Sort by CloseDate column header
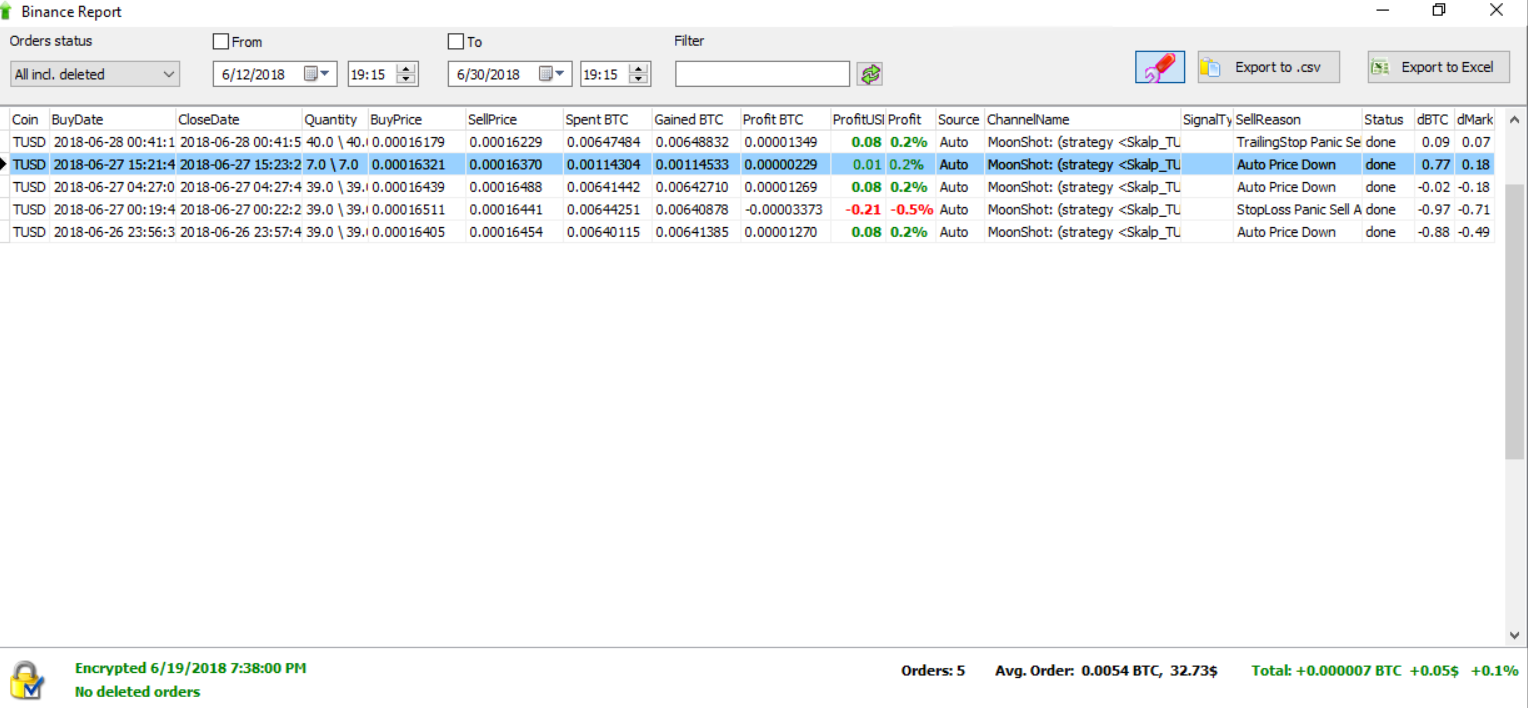The width and height of the screenshot is (1528, 708). pos(239,119)
